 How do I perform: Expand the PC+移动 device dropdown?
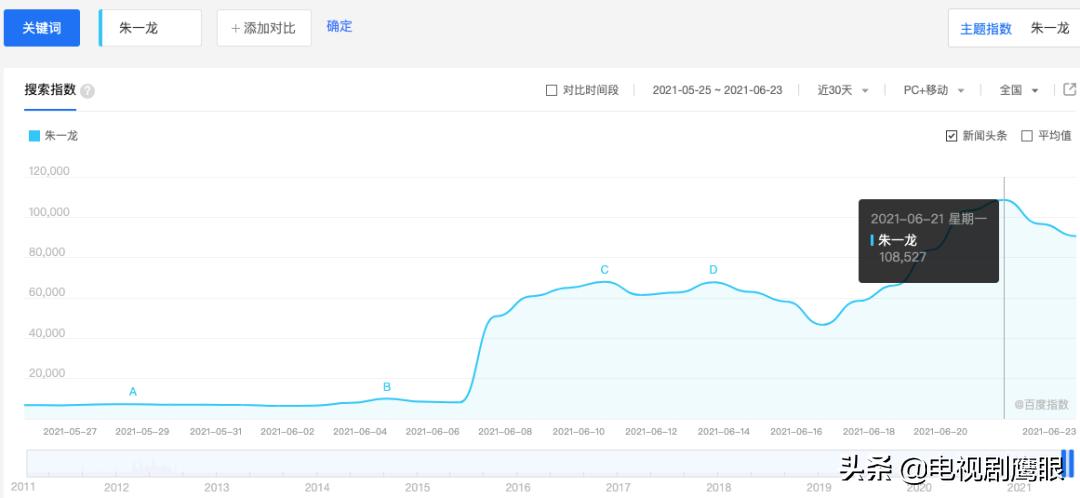pyautogui.click(x=933, y=90)
